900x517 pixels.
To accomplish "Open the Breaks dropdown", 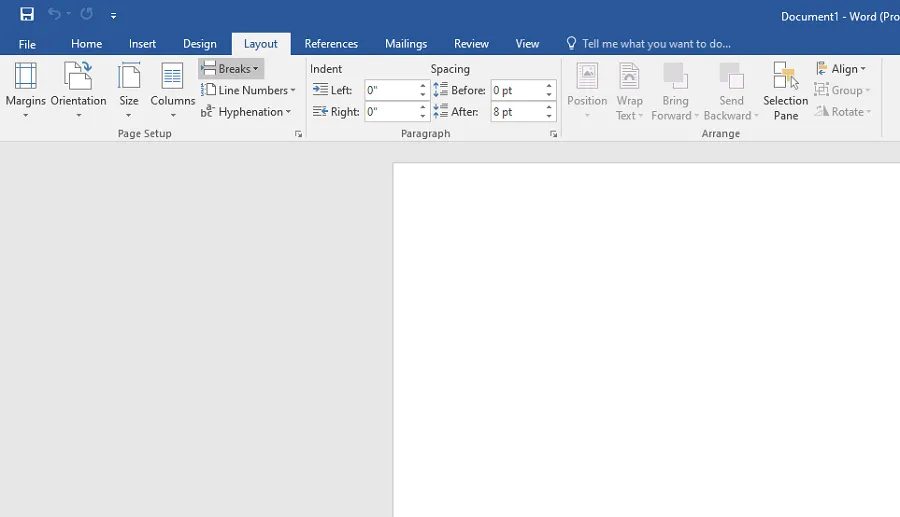I will 231,69.
